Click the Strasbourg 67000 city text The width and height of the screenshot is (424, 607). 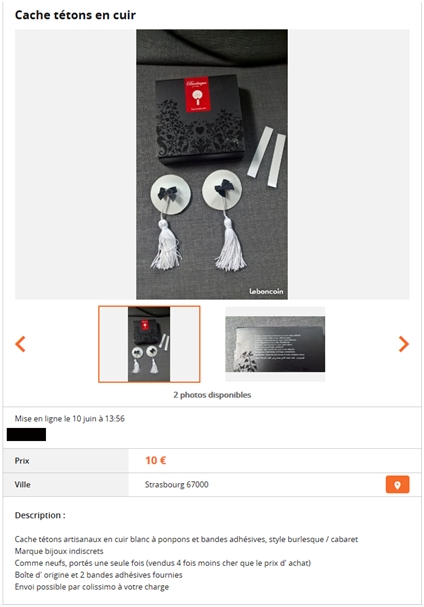177,485
